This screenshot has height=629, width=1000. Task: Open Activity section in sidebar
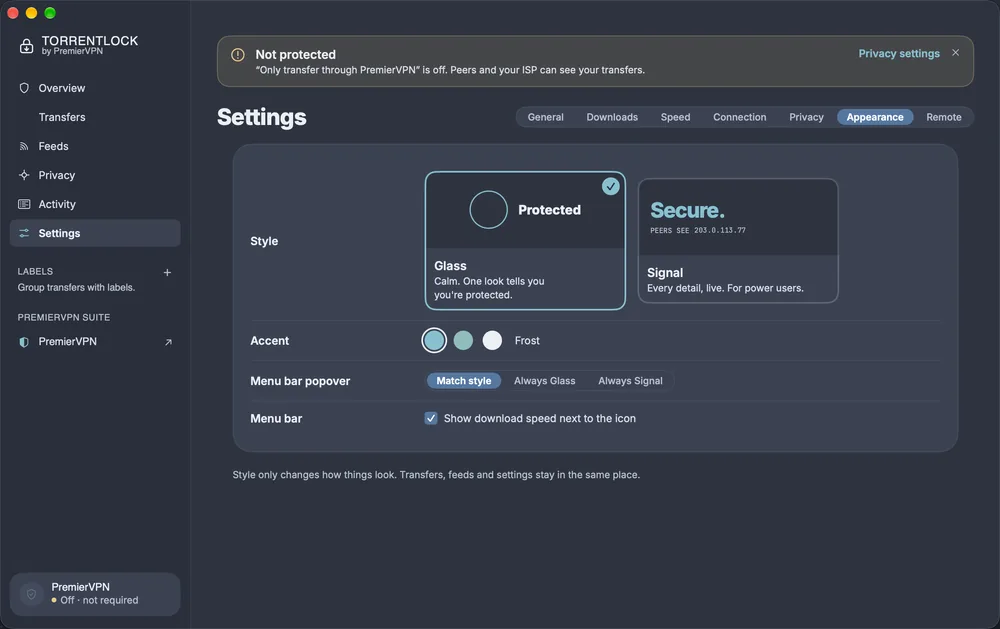click(95, 204)
